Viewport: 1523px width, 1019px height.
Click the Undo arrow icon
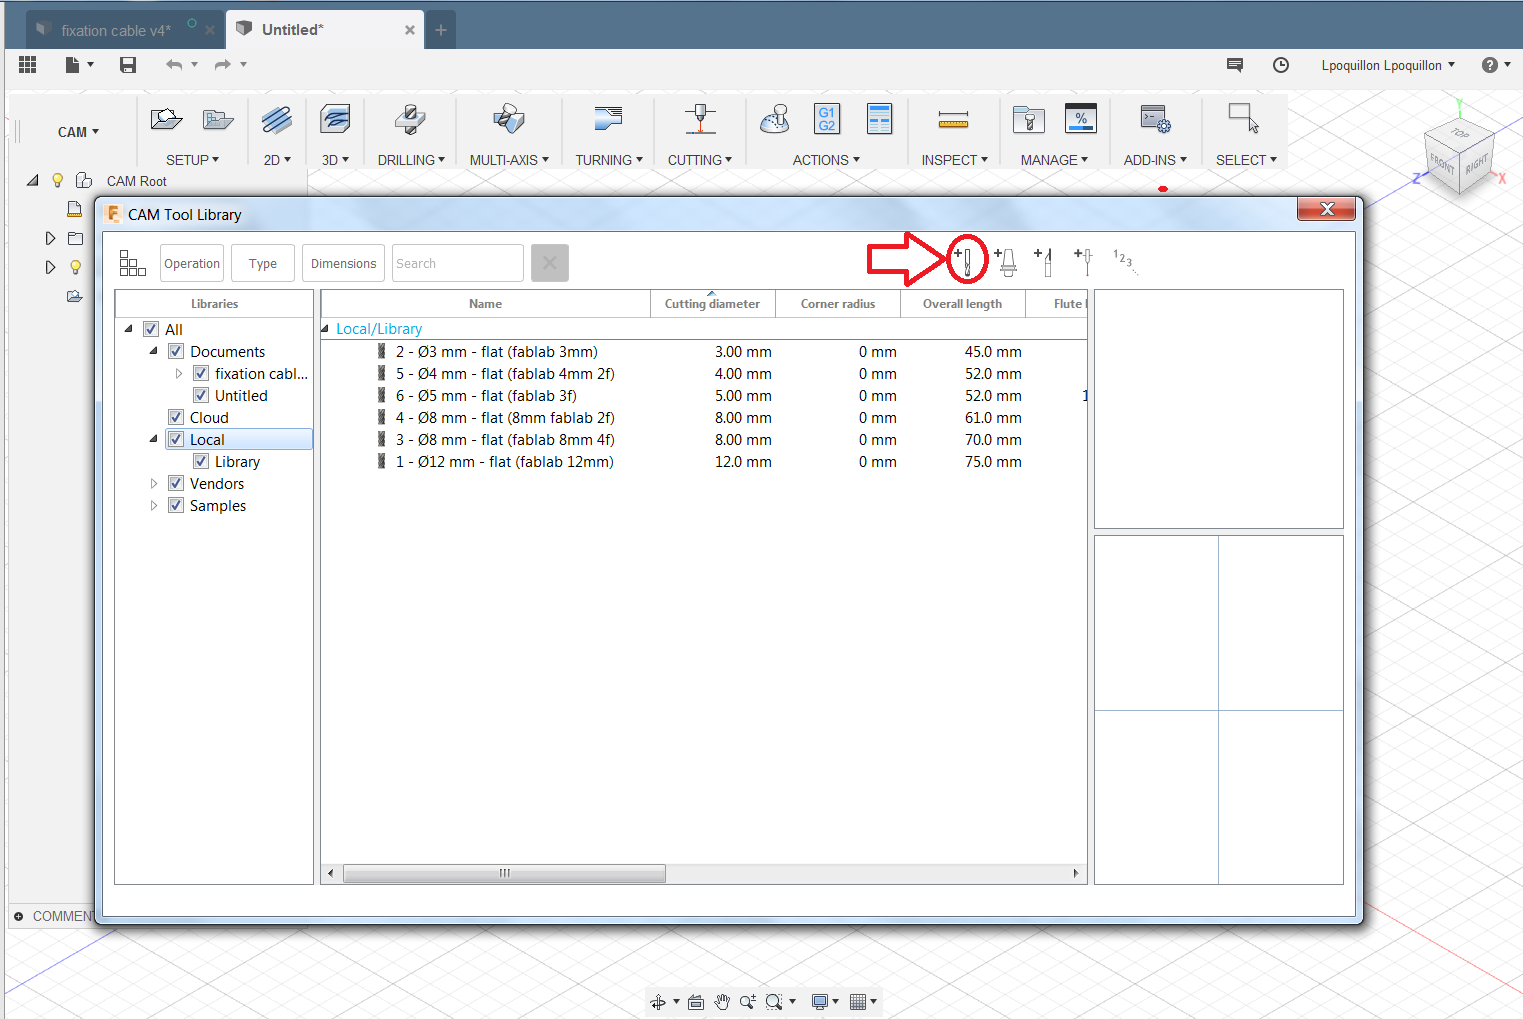[174, 65]
